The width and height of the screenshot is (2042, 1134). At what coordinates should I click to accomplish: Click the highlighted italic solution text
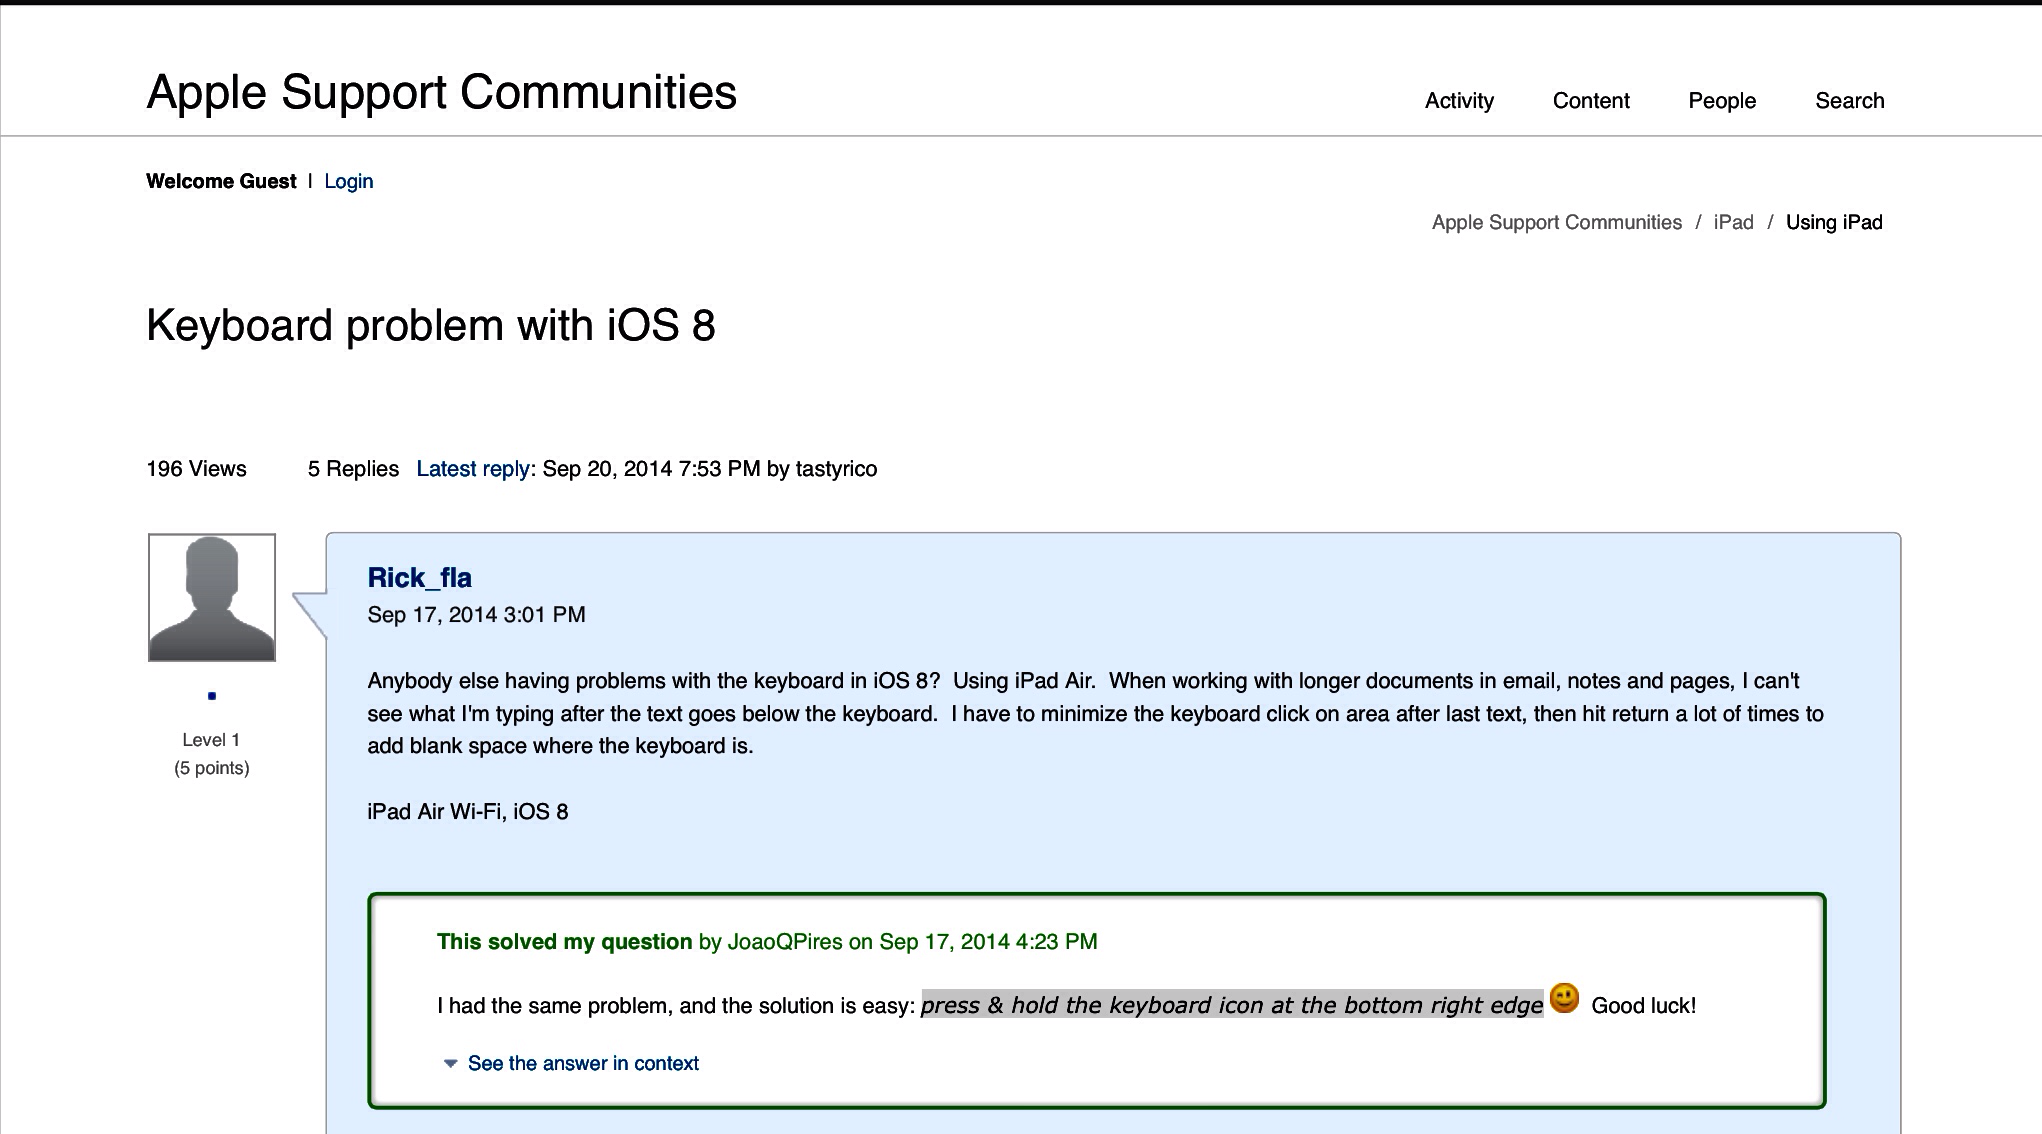(1231, 1006)
